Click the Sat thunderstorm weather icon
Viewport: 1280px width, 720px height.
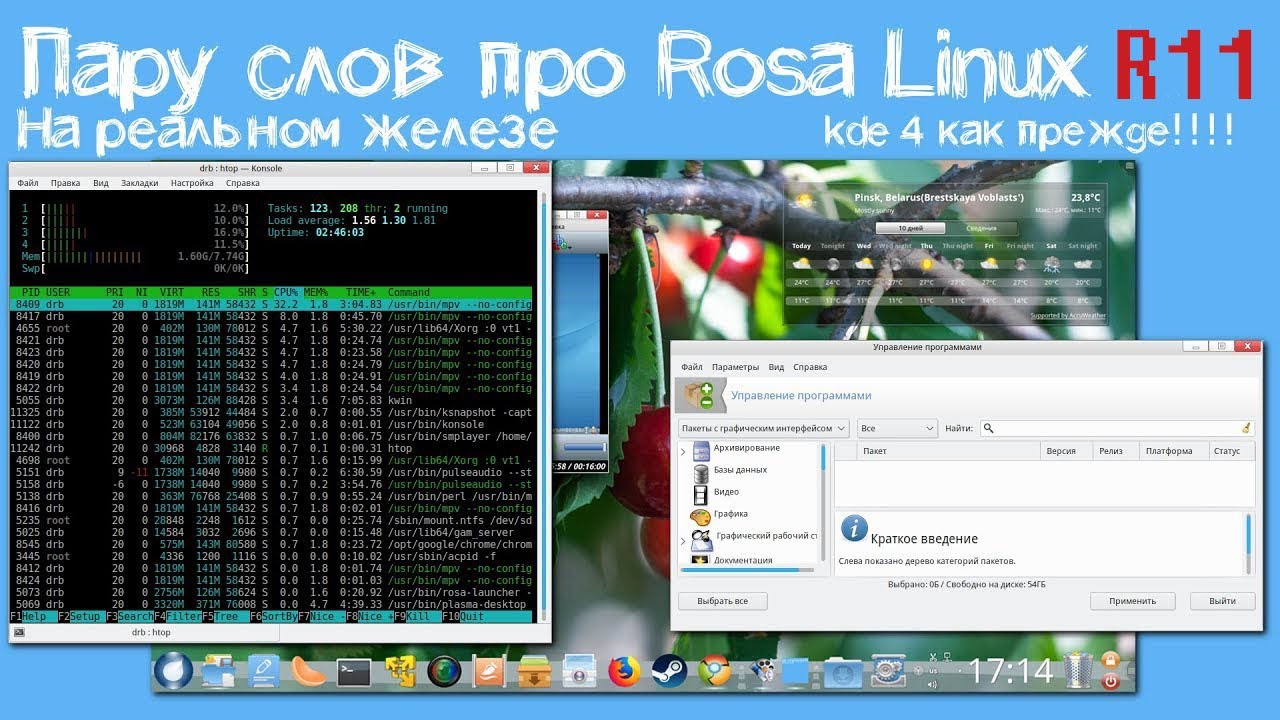pos(1054,264)
